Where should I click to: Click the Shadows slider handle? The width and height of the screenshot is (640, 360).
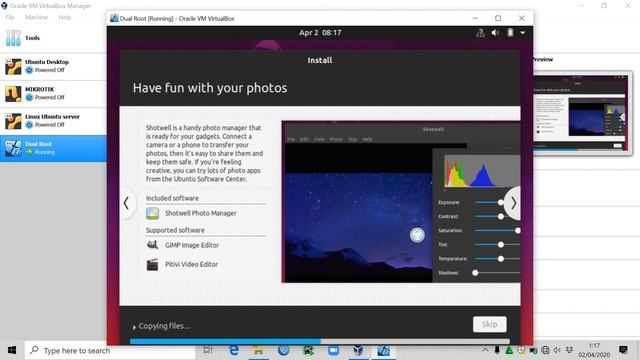pyautogui.click(x=475, y=273)
